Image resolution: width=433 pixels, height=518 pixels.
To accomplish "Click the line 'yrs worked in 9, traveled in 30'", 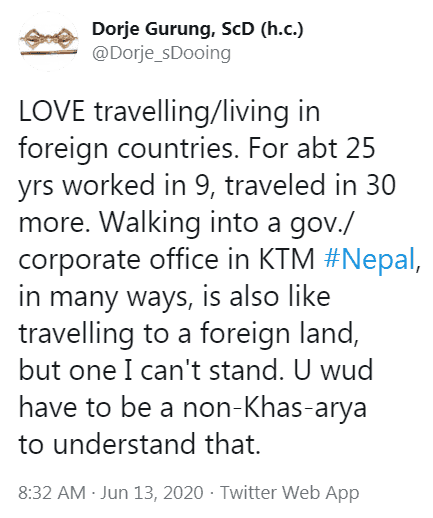I will click(207, 185).
